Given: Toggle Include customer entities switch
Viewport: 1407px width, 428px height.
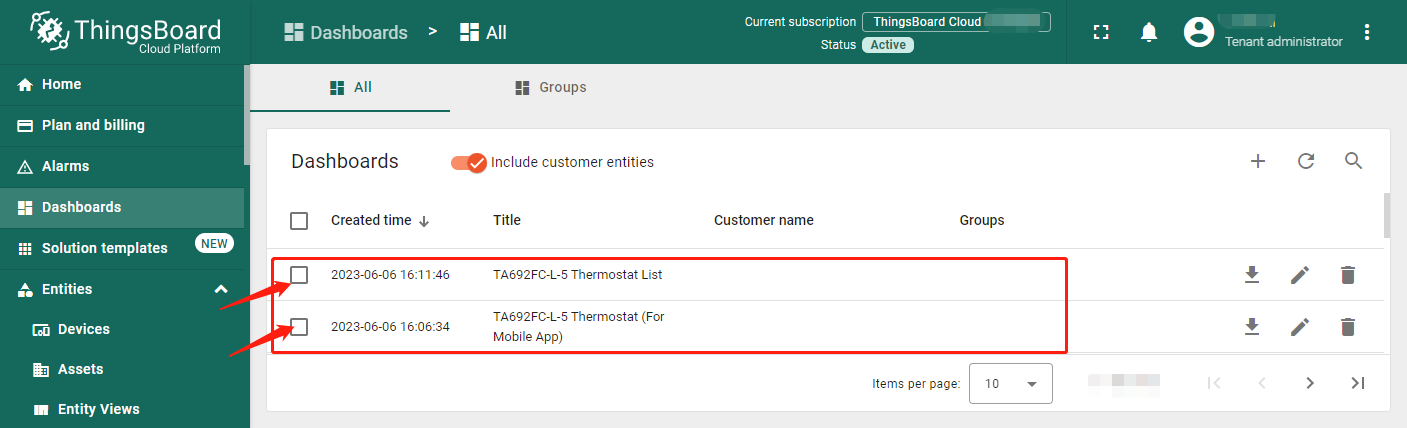Looking at the screenshot, I should tap(469, 162).
